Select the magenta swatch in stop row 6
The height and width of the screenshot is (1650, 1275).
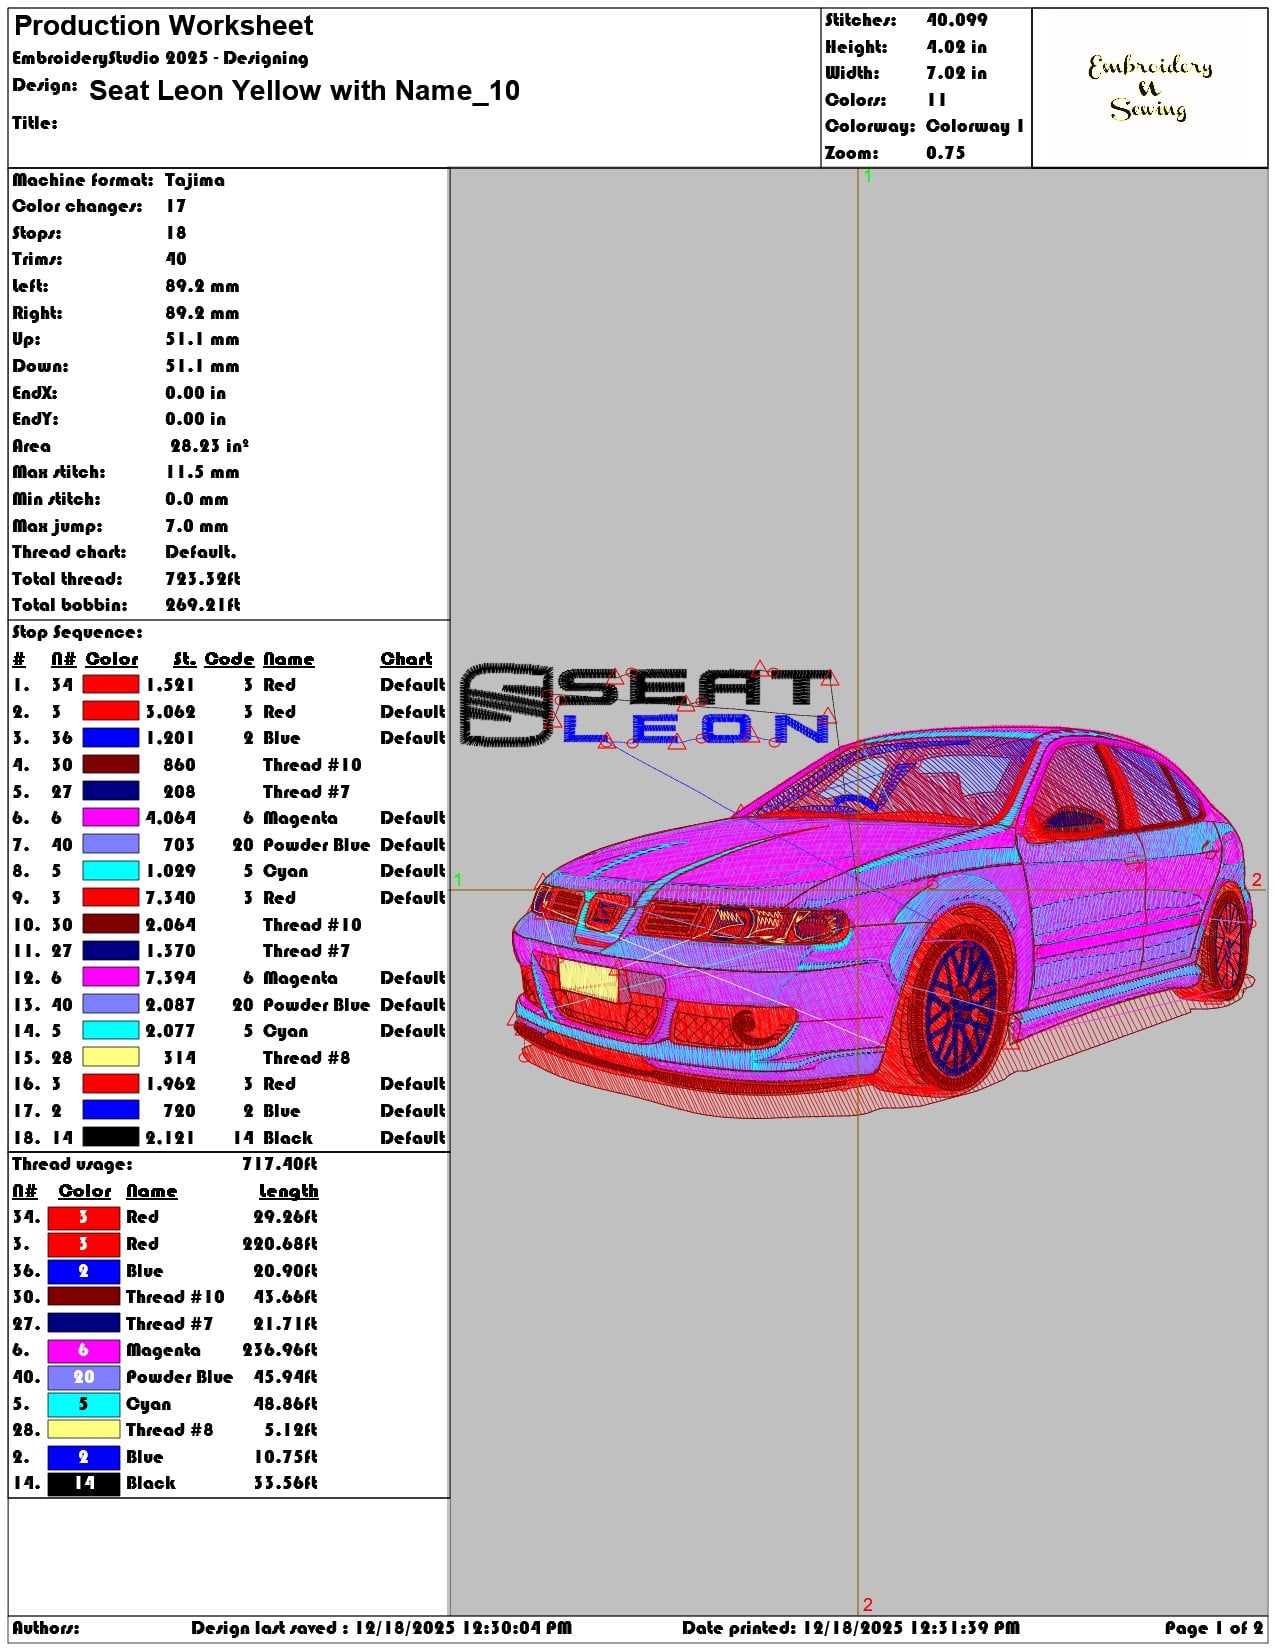110,818
